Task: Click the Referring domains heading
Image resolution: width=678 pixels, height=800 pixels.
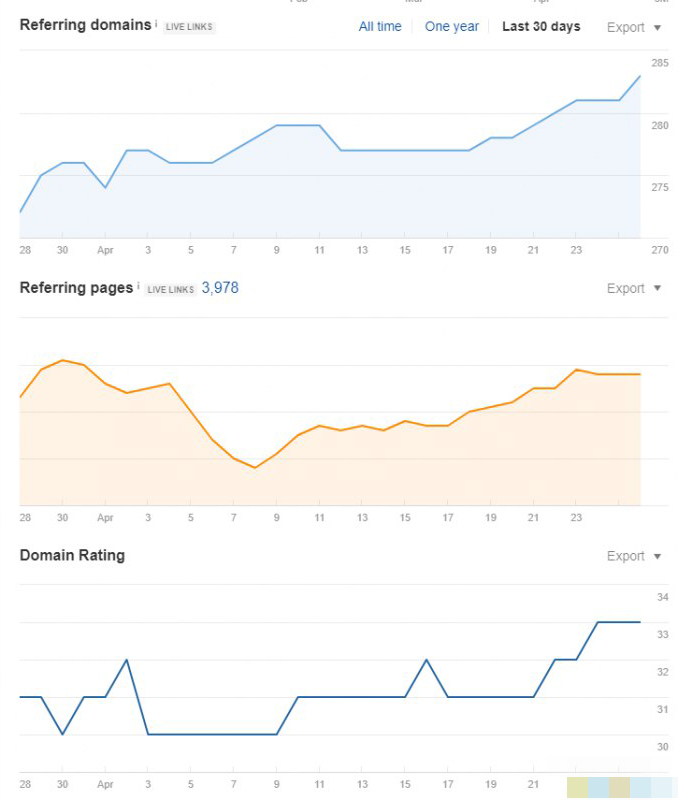Action: 85,24
